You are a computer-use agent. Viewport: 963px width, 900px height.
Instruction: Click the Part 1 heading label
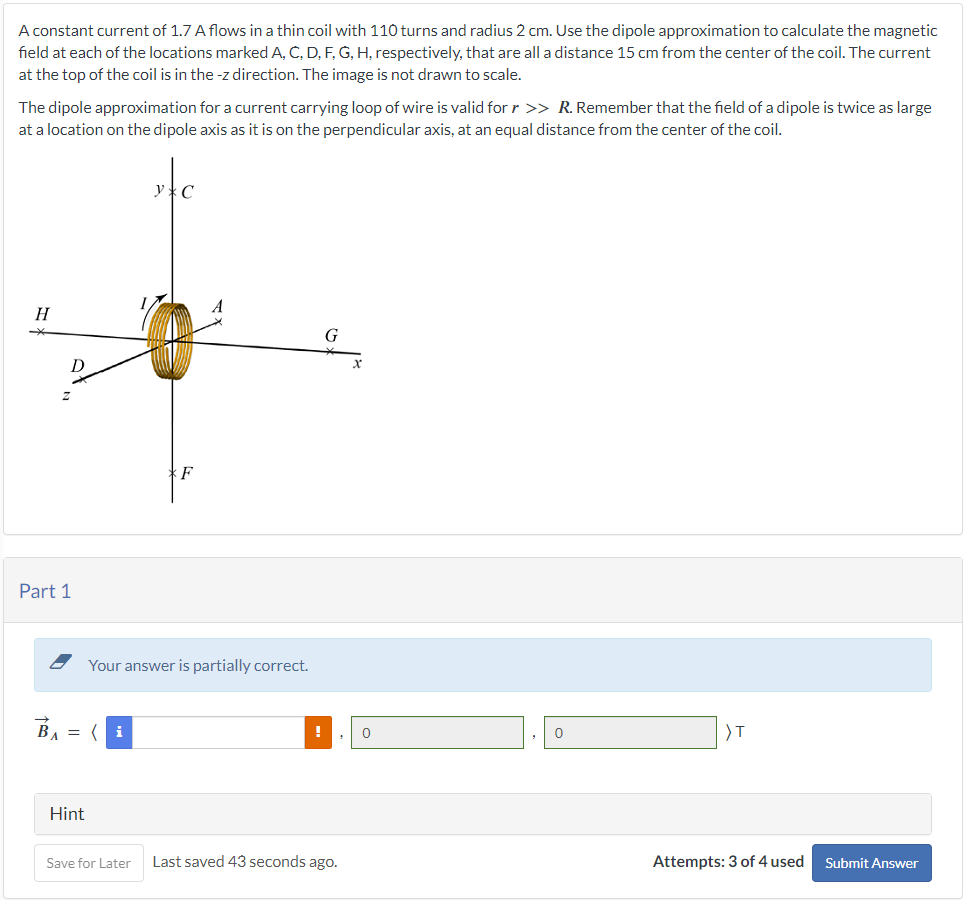coord(45,591)
